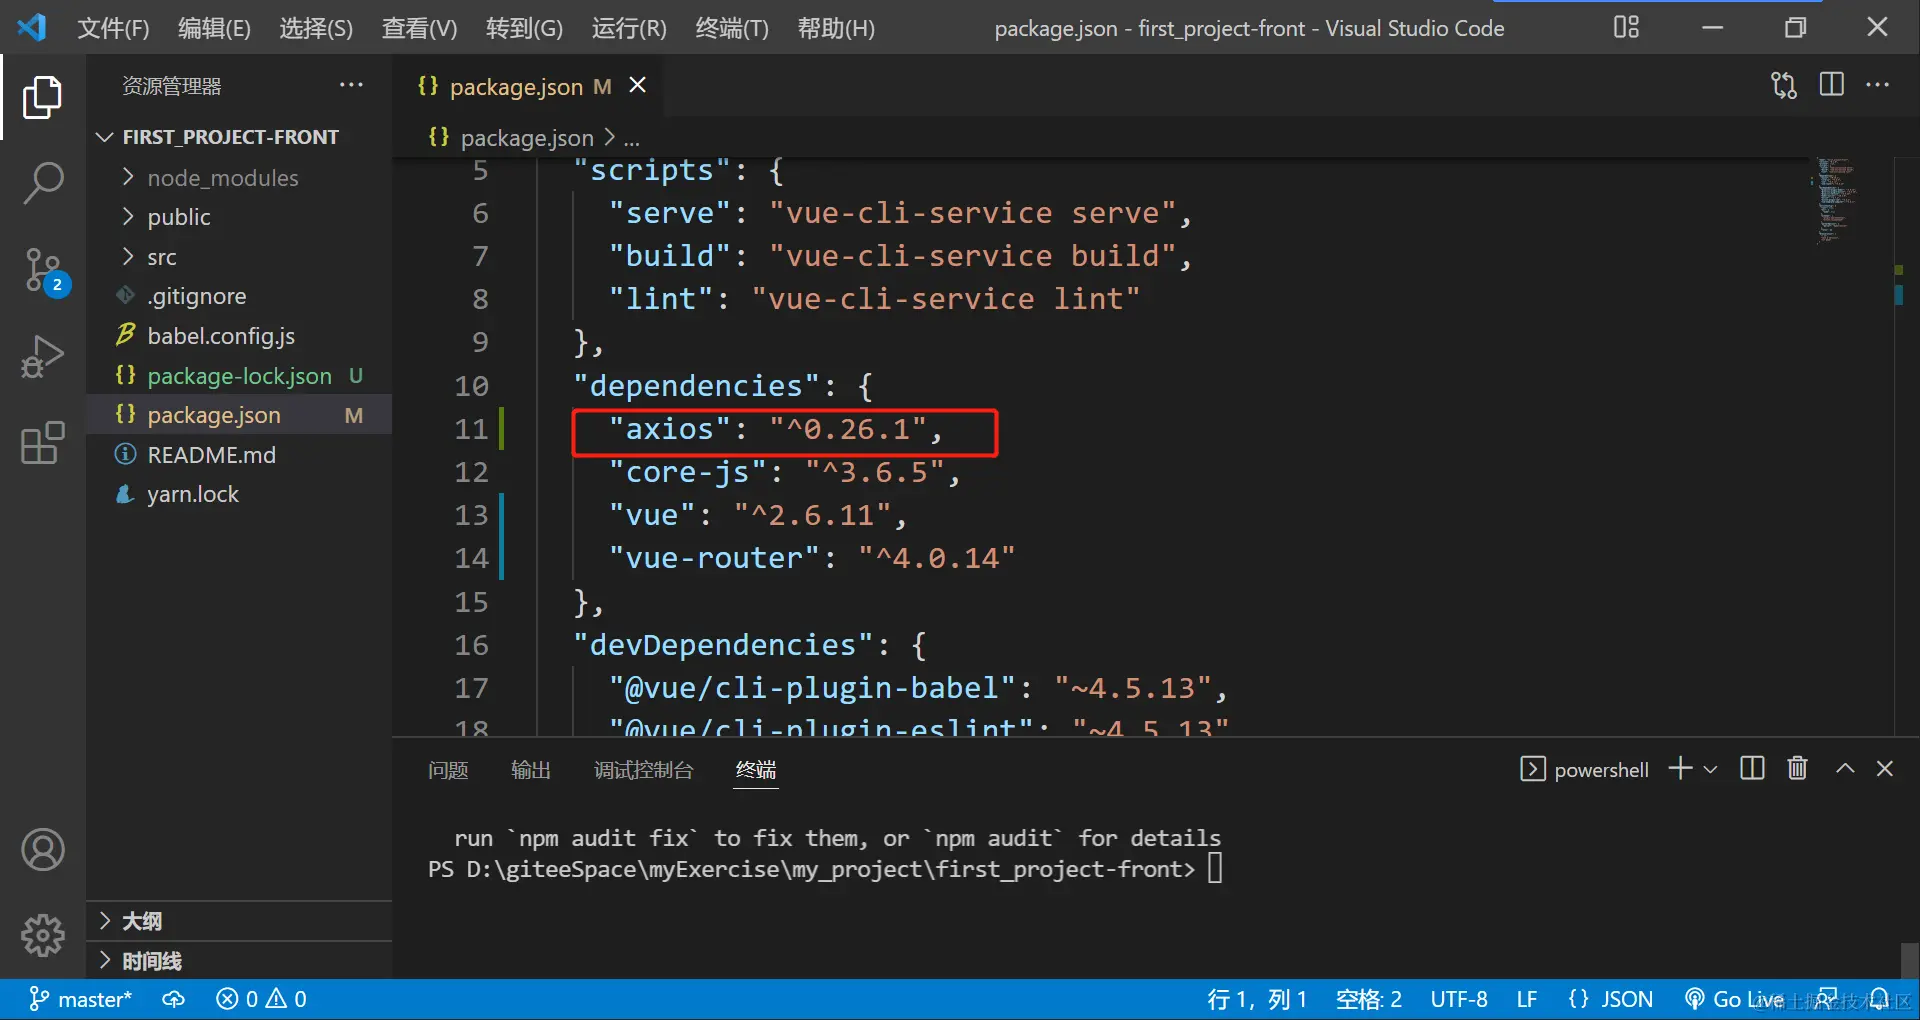Start Go Live server
The width and height of the screenshot is (1920, 1020).
pyautogui.click(x=1734, y=999)
